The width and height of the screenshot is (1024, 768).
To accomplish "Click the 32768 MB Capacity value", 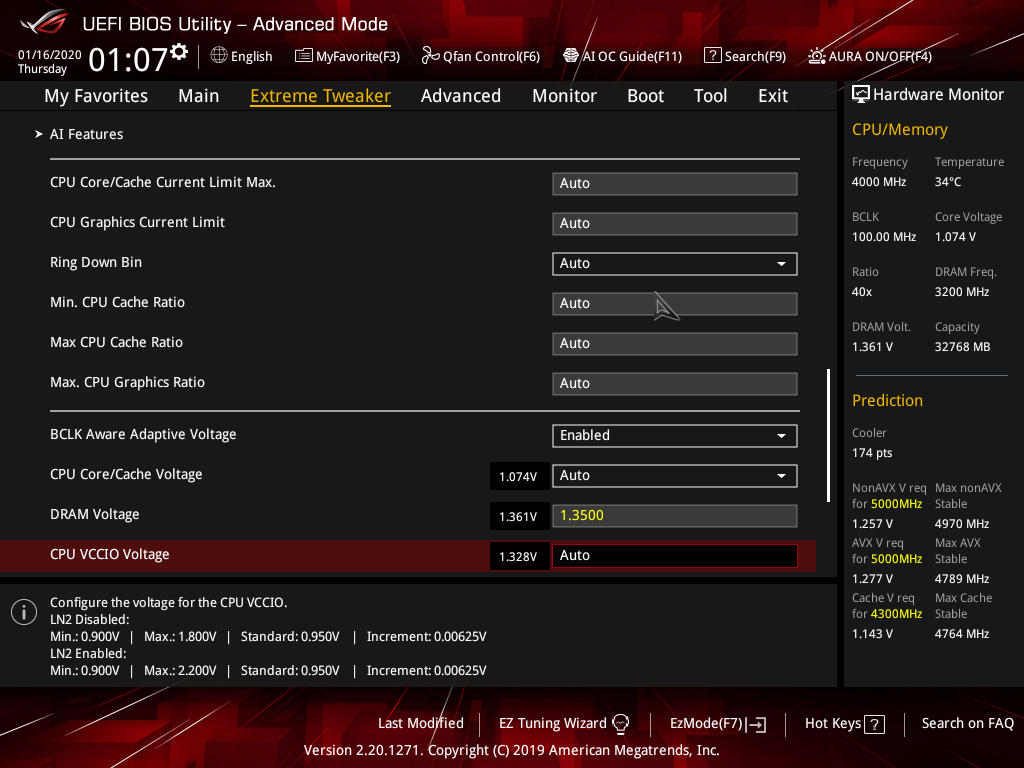I will coord(963,347).
